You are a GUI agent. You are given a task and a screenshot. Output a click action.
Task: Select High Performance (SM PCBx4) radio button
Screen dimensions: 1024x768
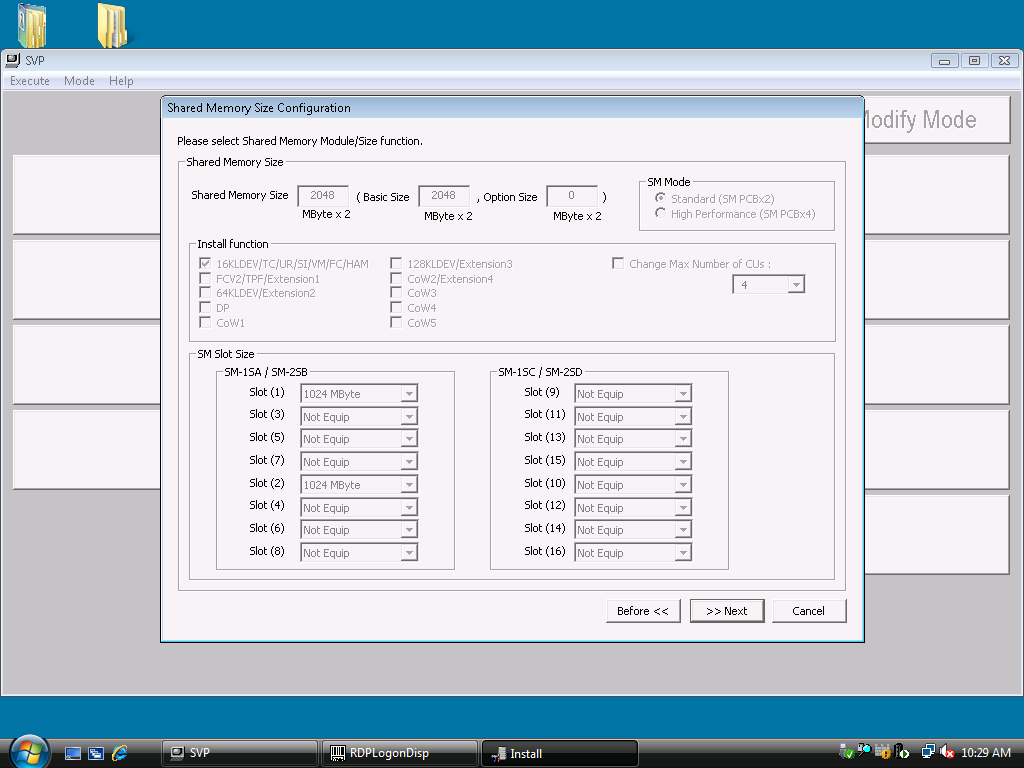click(x=660, y=214)
